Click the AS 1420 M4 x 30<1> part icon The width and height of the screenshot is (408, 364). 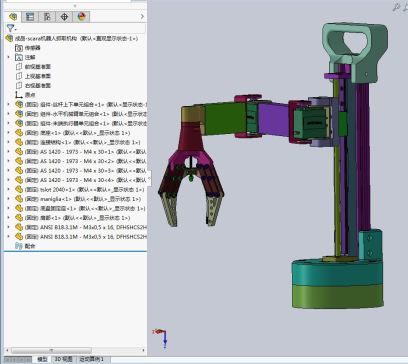tap(19, 152)
